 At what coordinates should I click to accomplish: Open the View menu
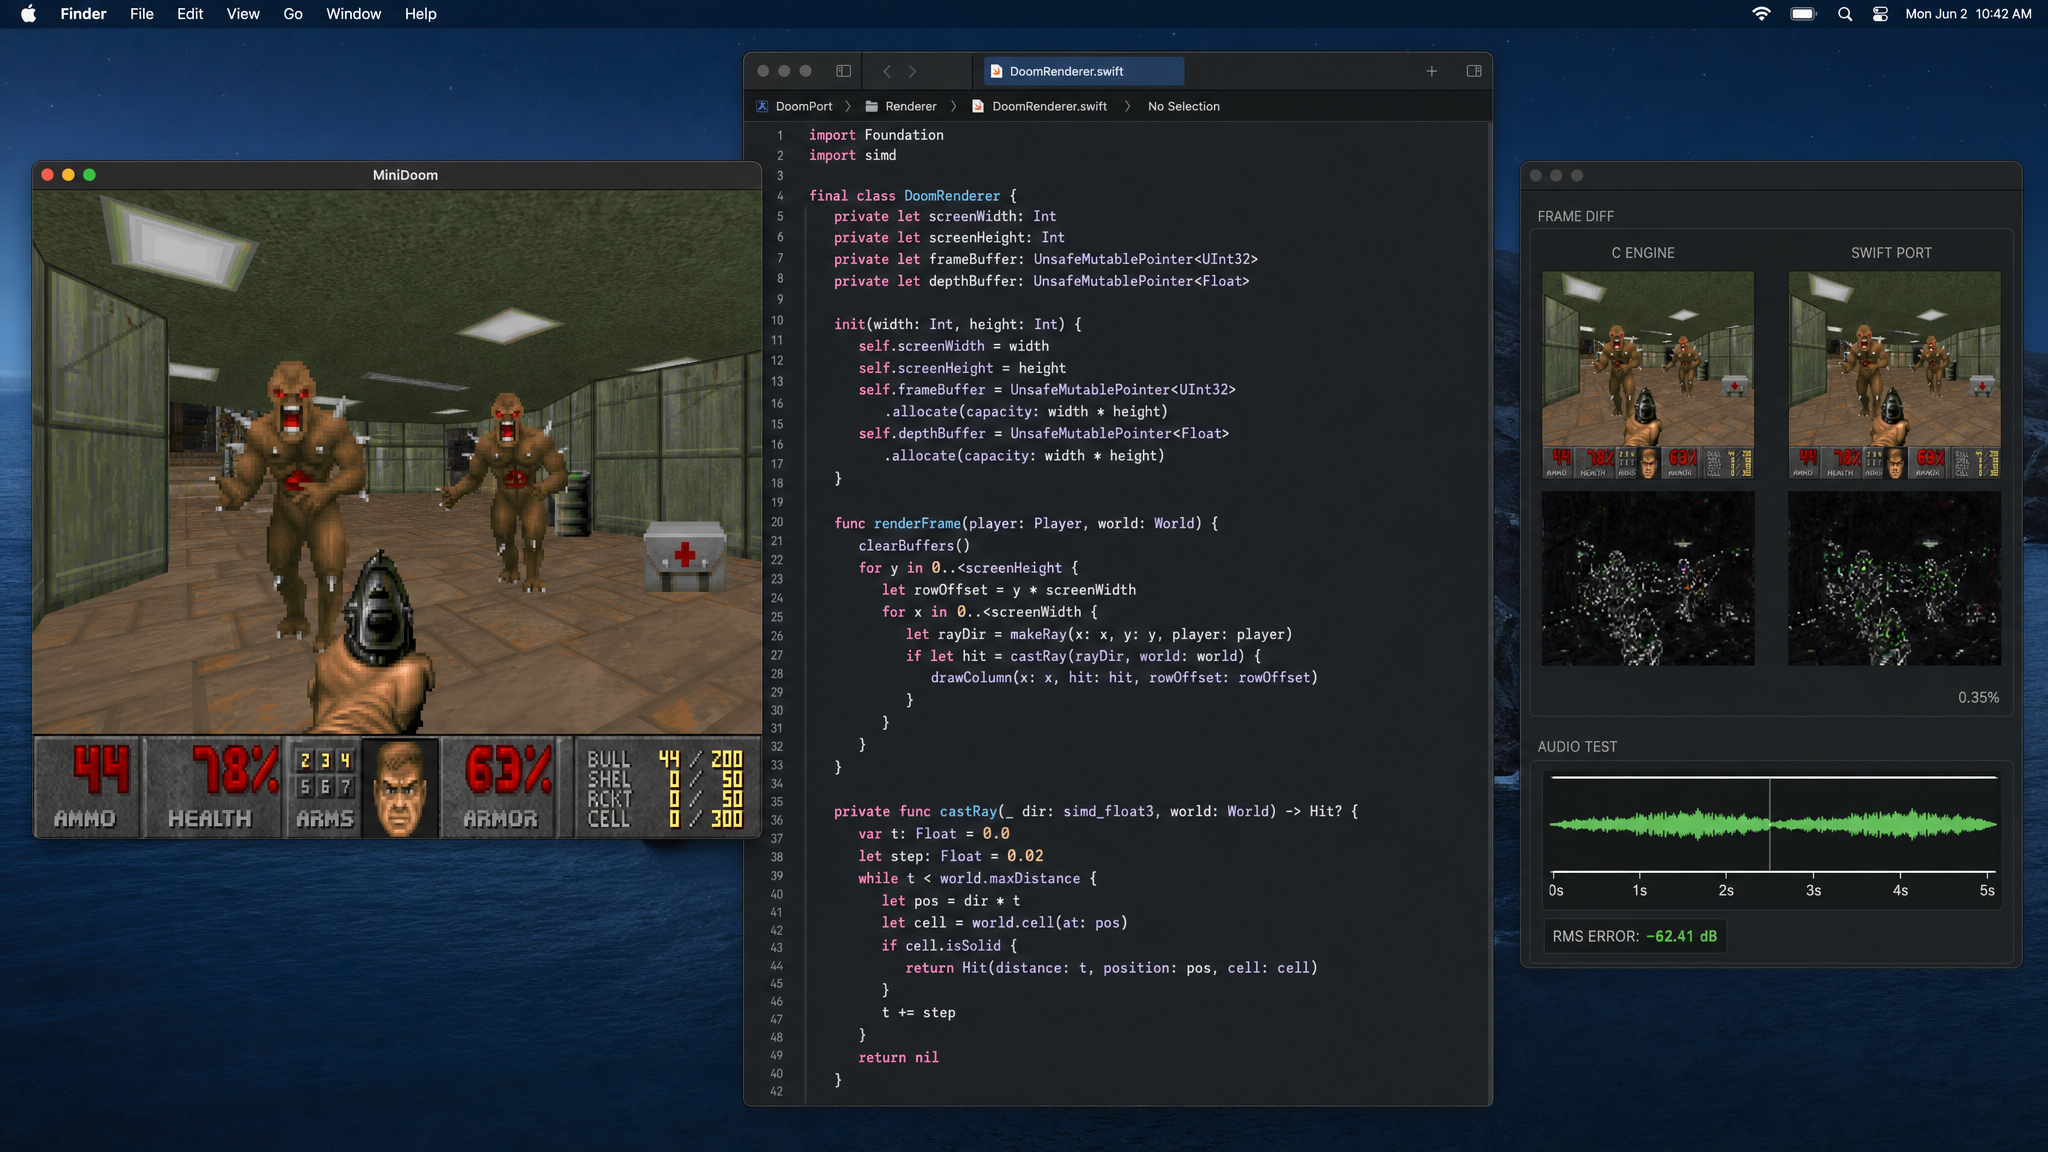click(x=243, y=14)
